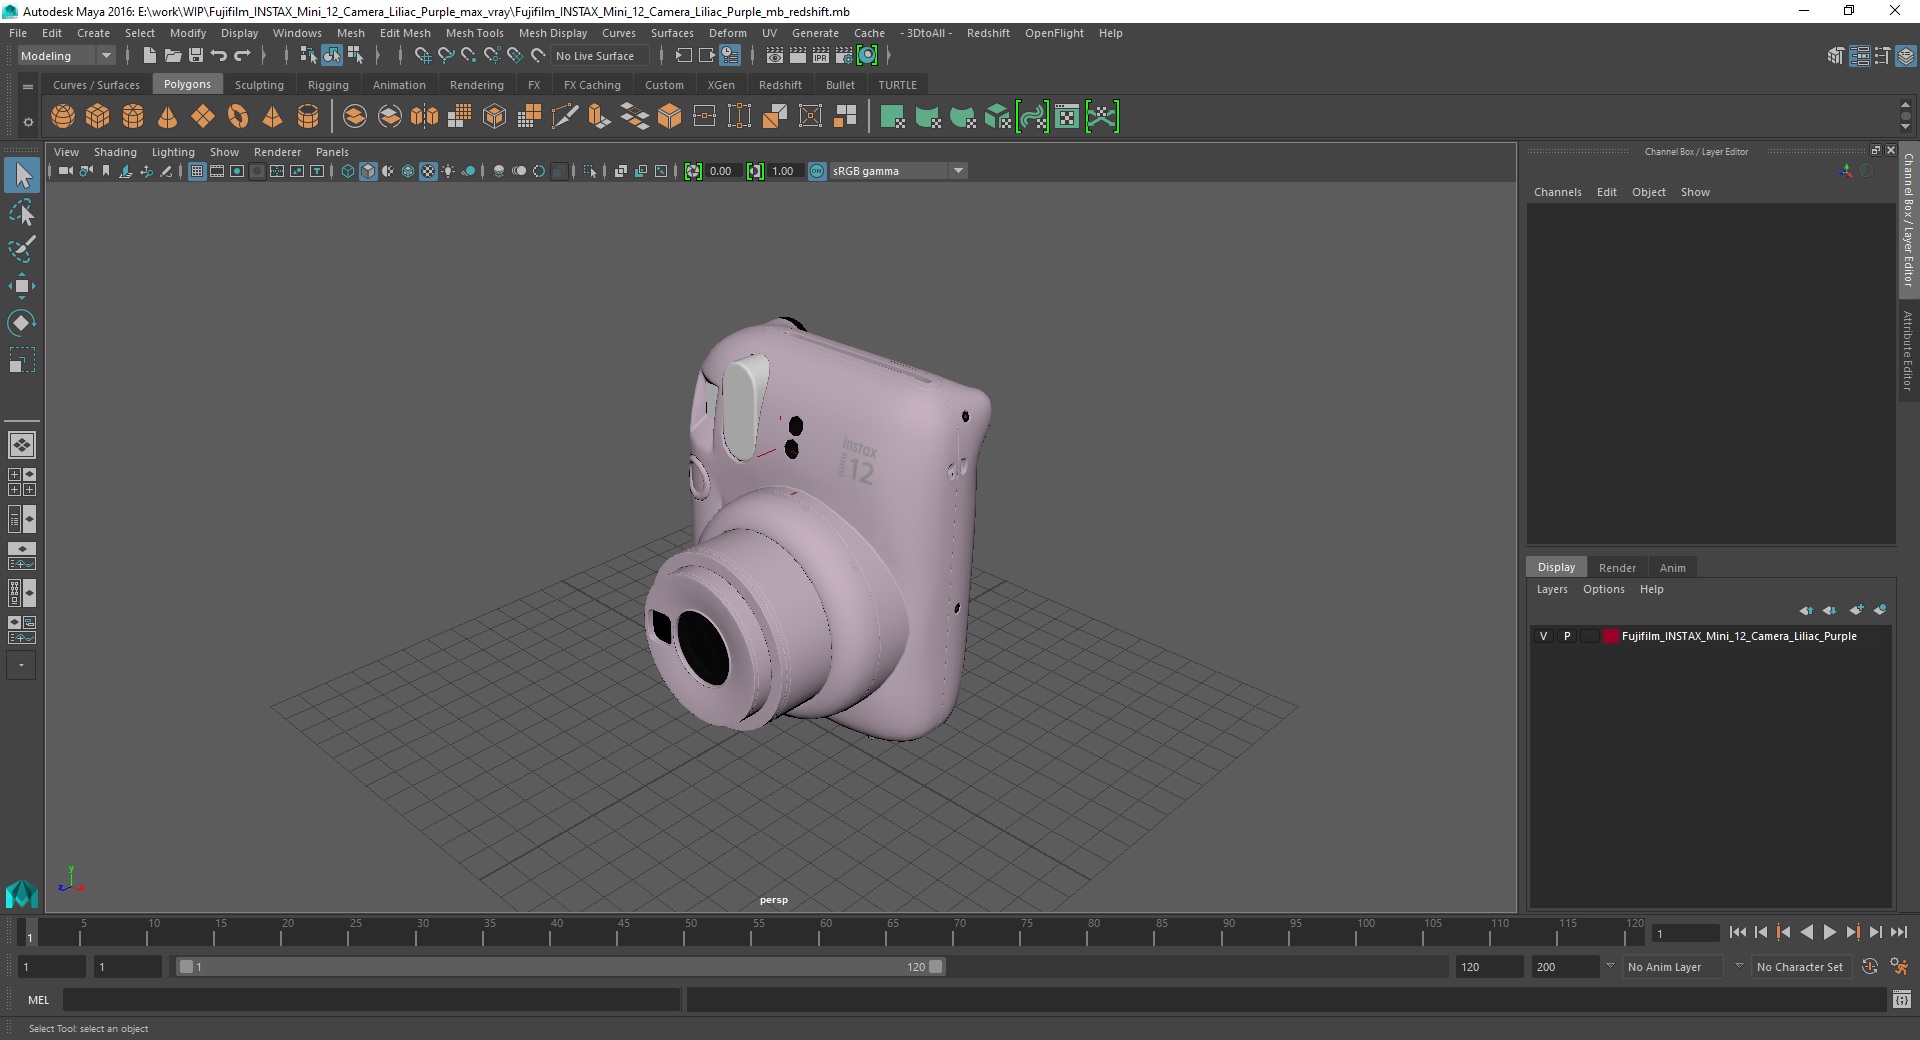Activate the Rotate tool in toolbox

tap(22, 323)
